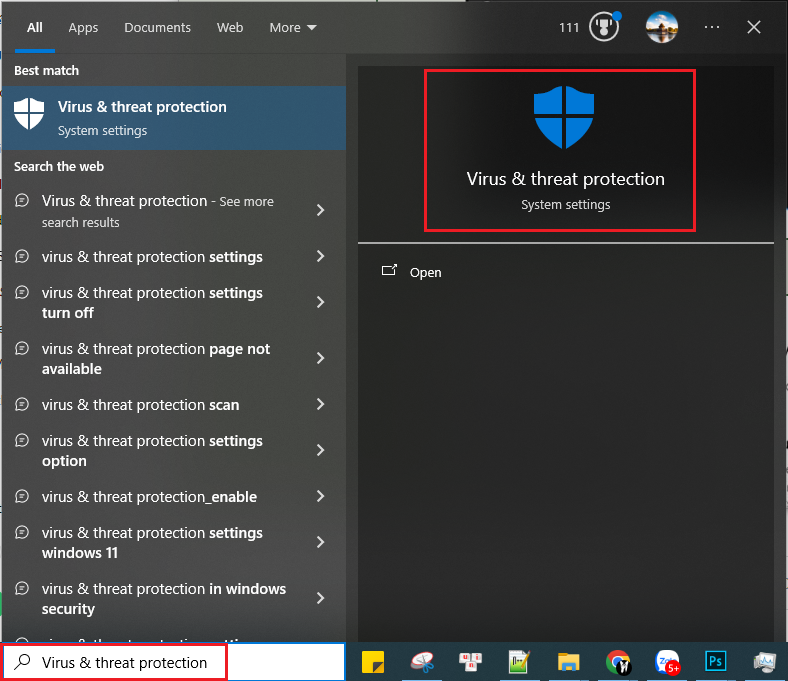The height and width of the screenshot is (681, 788).
Task: Click the blue shield icon in preview pane
Action: coord(564,117)
